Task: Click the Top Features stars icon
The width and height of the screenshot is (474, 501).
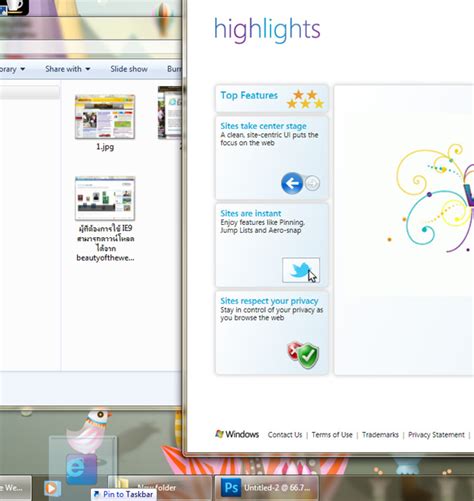Action: pyautogui.click(x=305, y=99)
